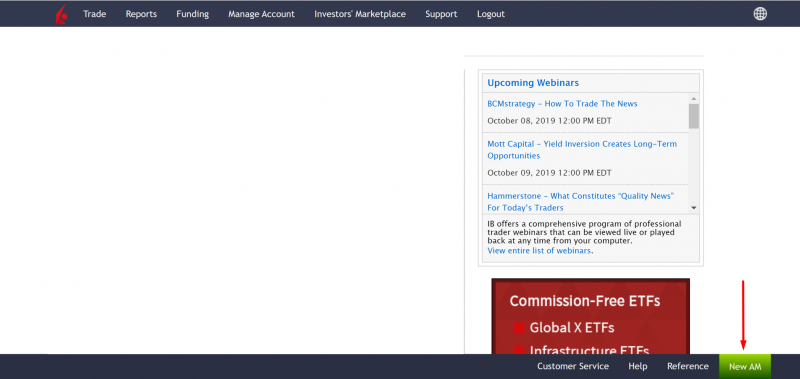Click the webinars scrollbar down arrow
Screen dimensions: 800x379
[x=693, y=207]
